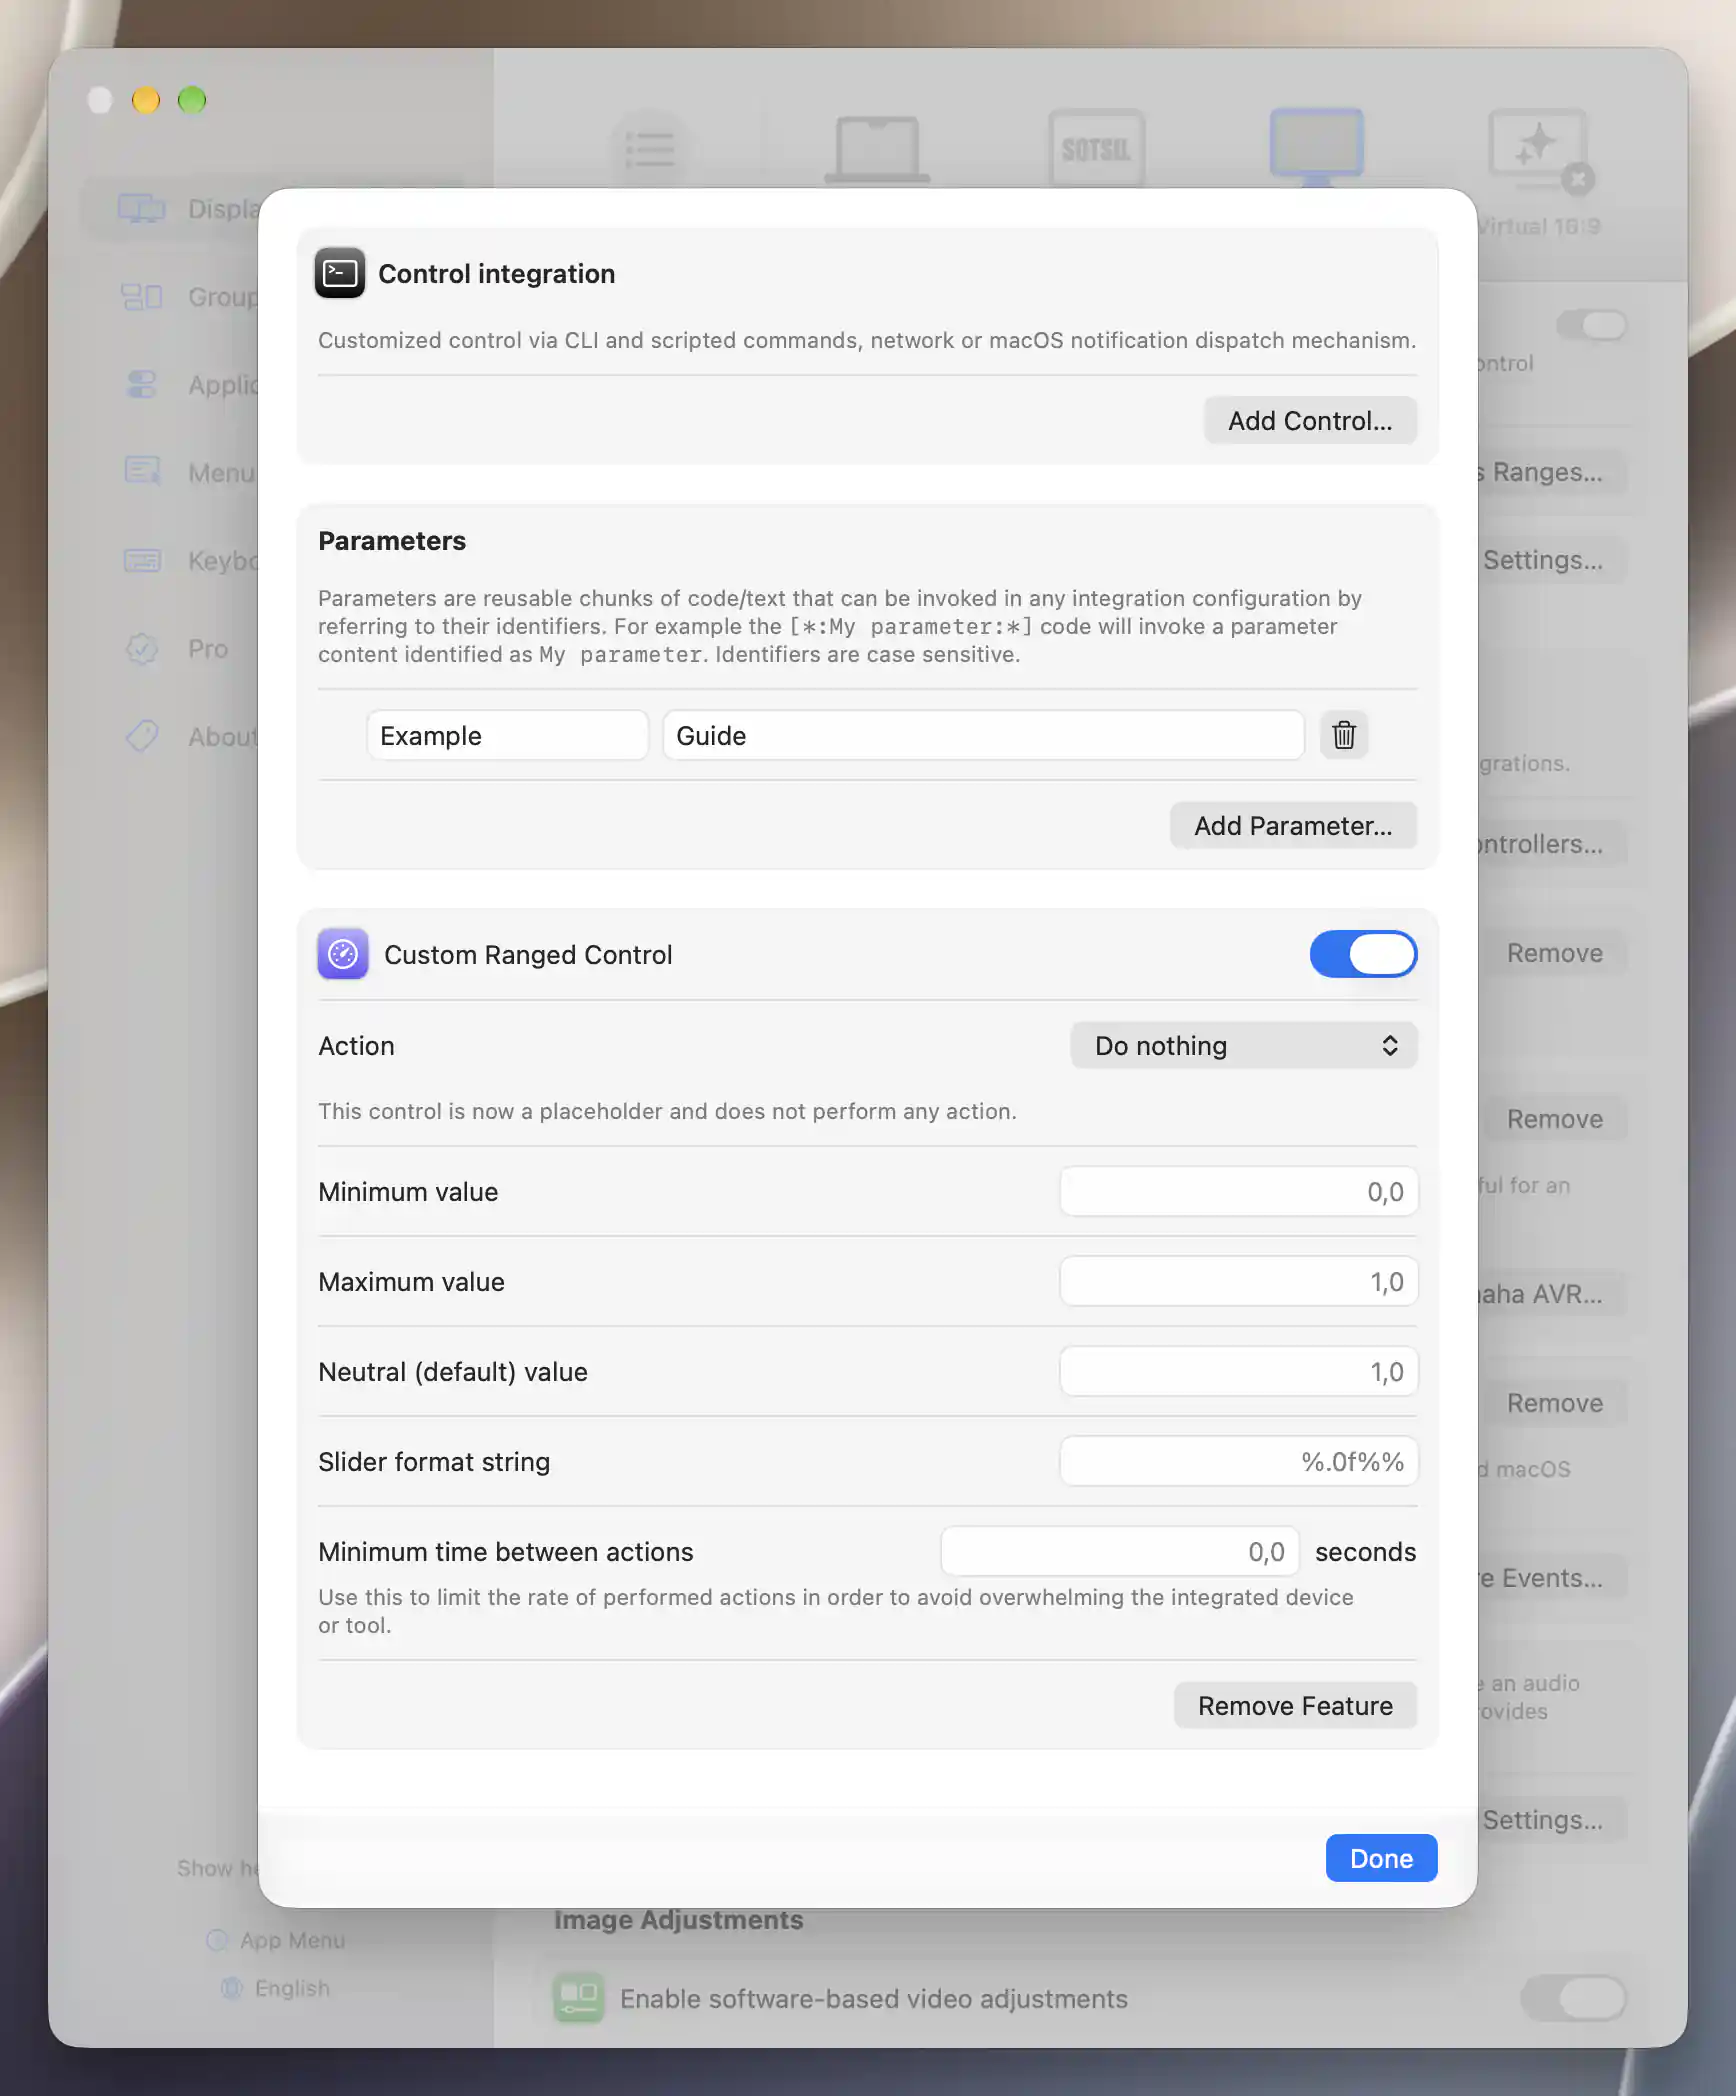Click the Minimum time between actions field
This screenshot has width=1736, height=2096.
(1120, 1551)
